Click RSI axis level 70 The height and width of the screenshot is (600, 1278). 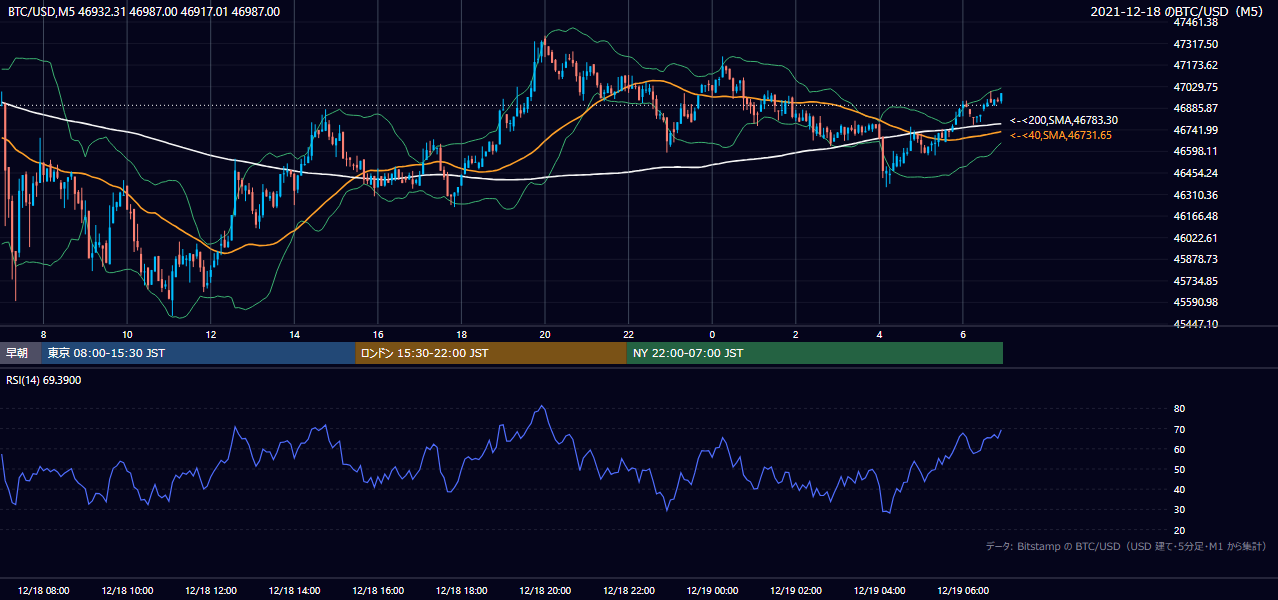coord(1179,429)
